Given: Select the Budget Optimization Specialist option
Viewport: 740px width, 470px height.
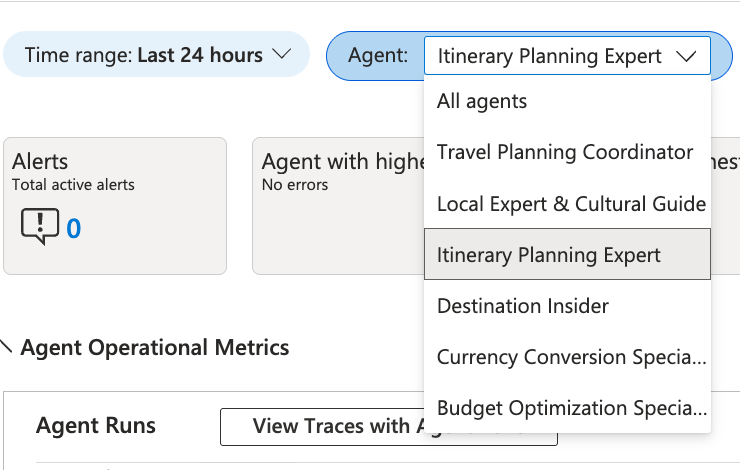Looking at the screenshot, I should tap(571, 408).
